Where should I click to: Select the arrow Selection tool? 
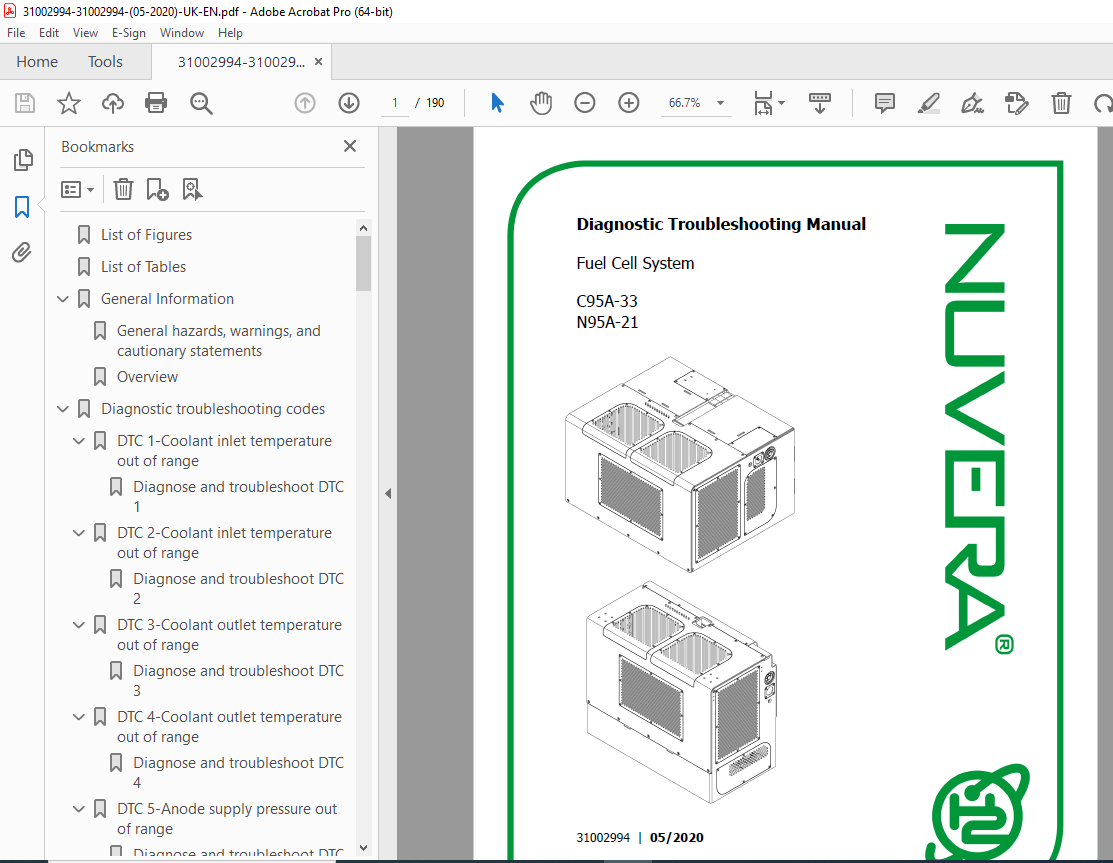[498, 103]
